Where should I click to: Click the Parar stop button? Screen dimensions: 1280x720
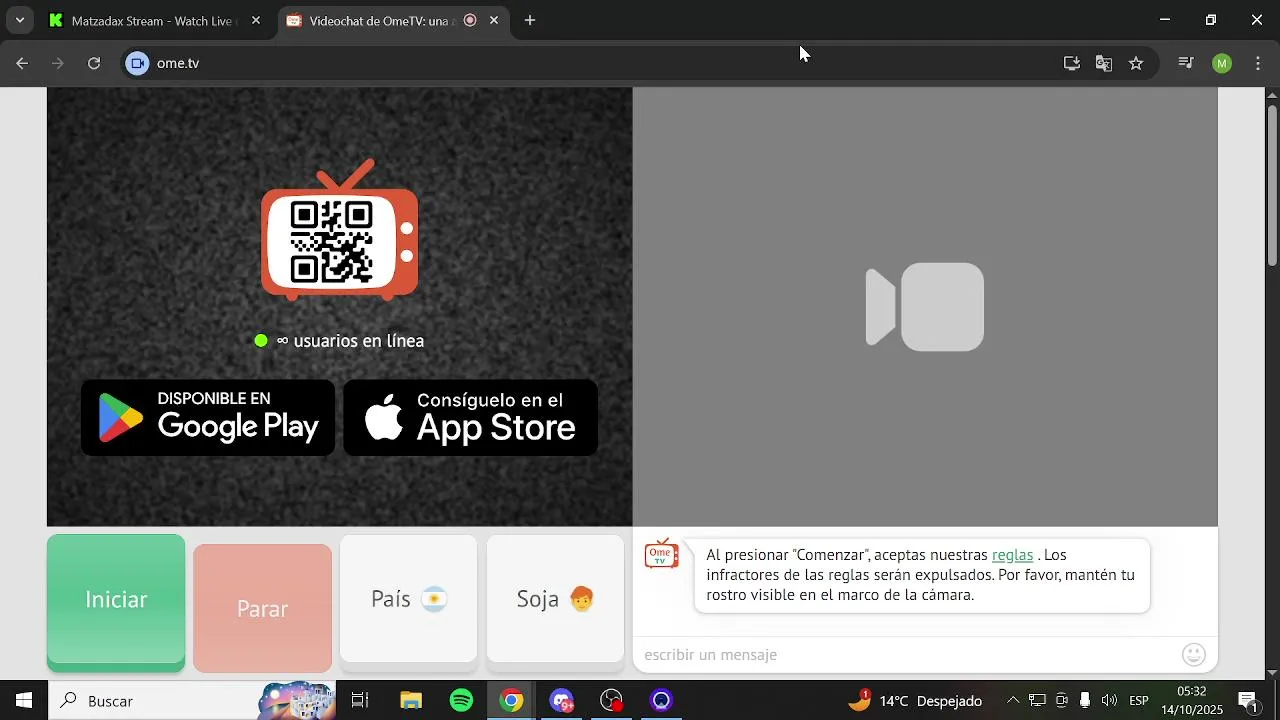[262, 608]
